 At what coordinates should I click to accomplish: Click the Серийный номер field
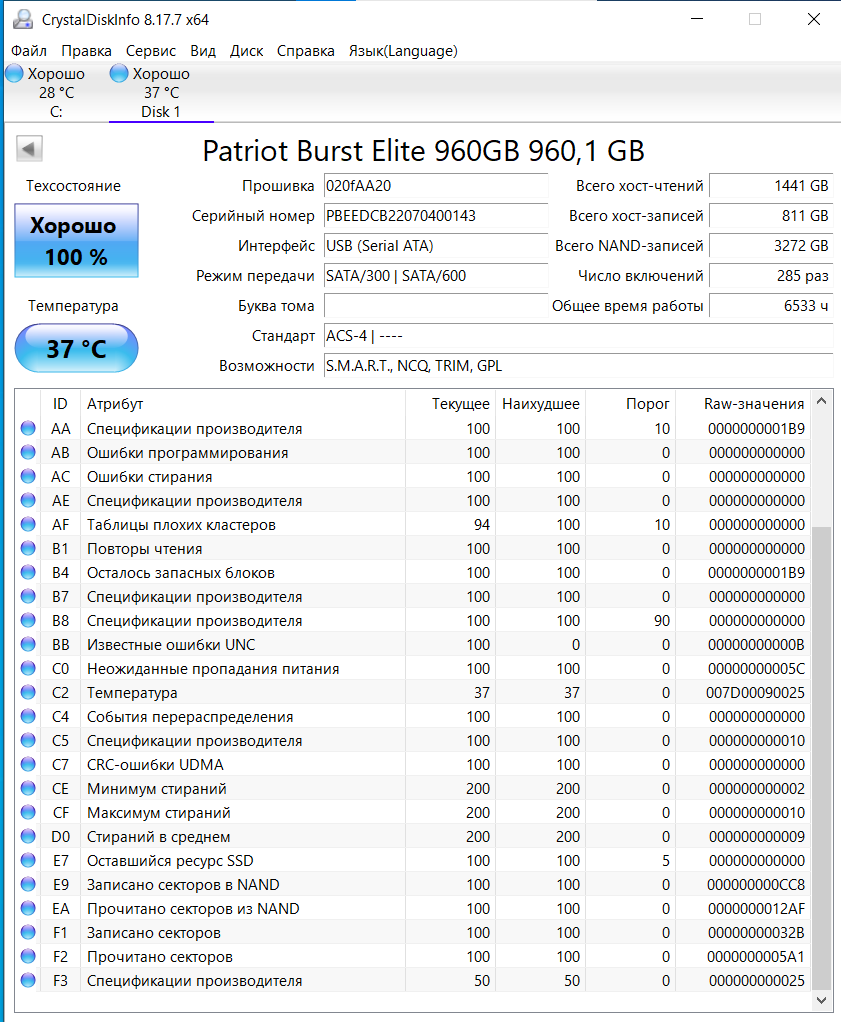pos(435,216)
